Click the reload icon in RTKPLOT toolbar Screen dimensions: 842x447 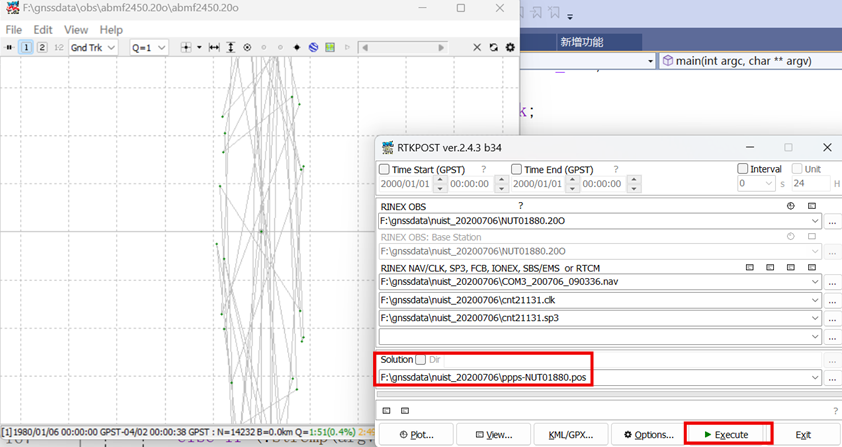click(x=493, y=47)
